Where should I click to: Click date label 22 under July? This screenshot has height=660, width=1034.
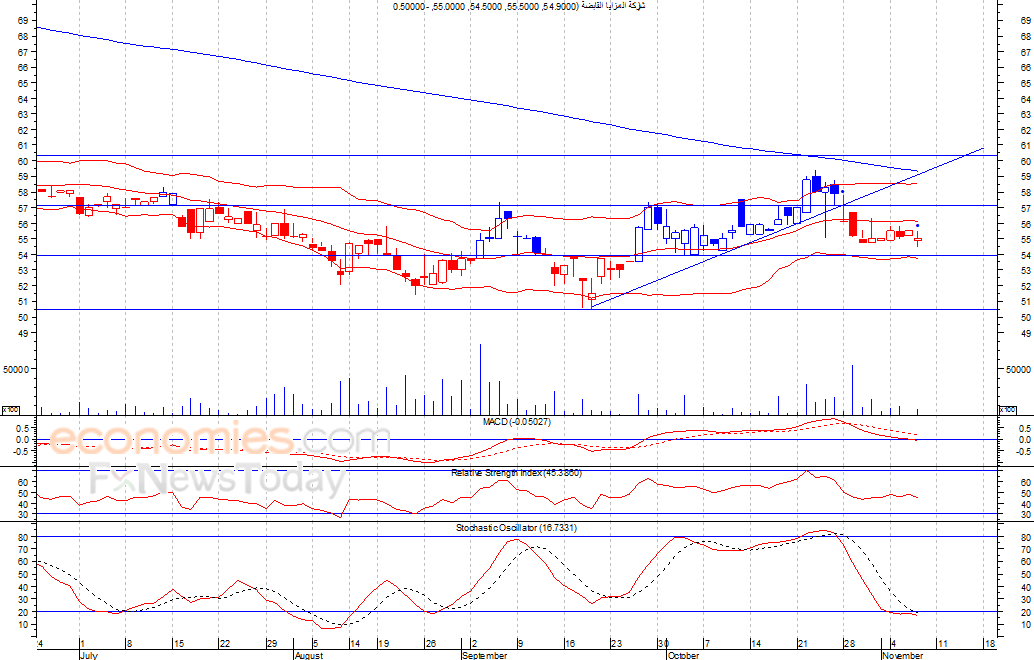(224, 644)
